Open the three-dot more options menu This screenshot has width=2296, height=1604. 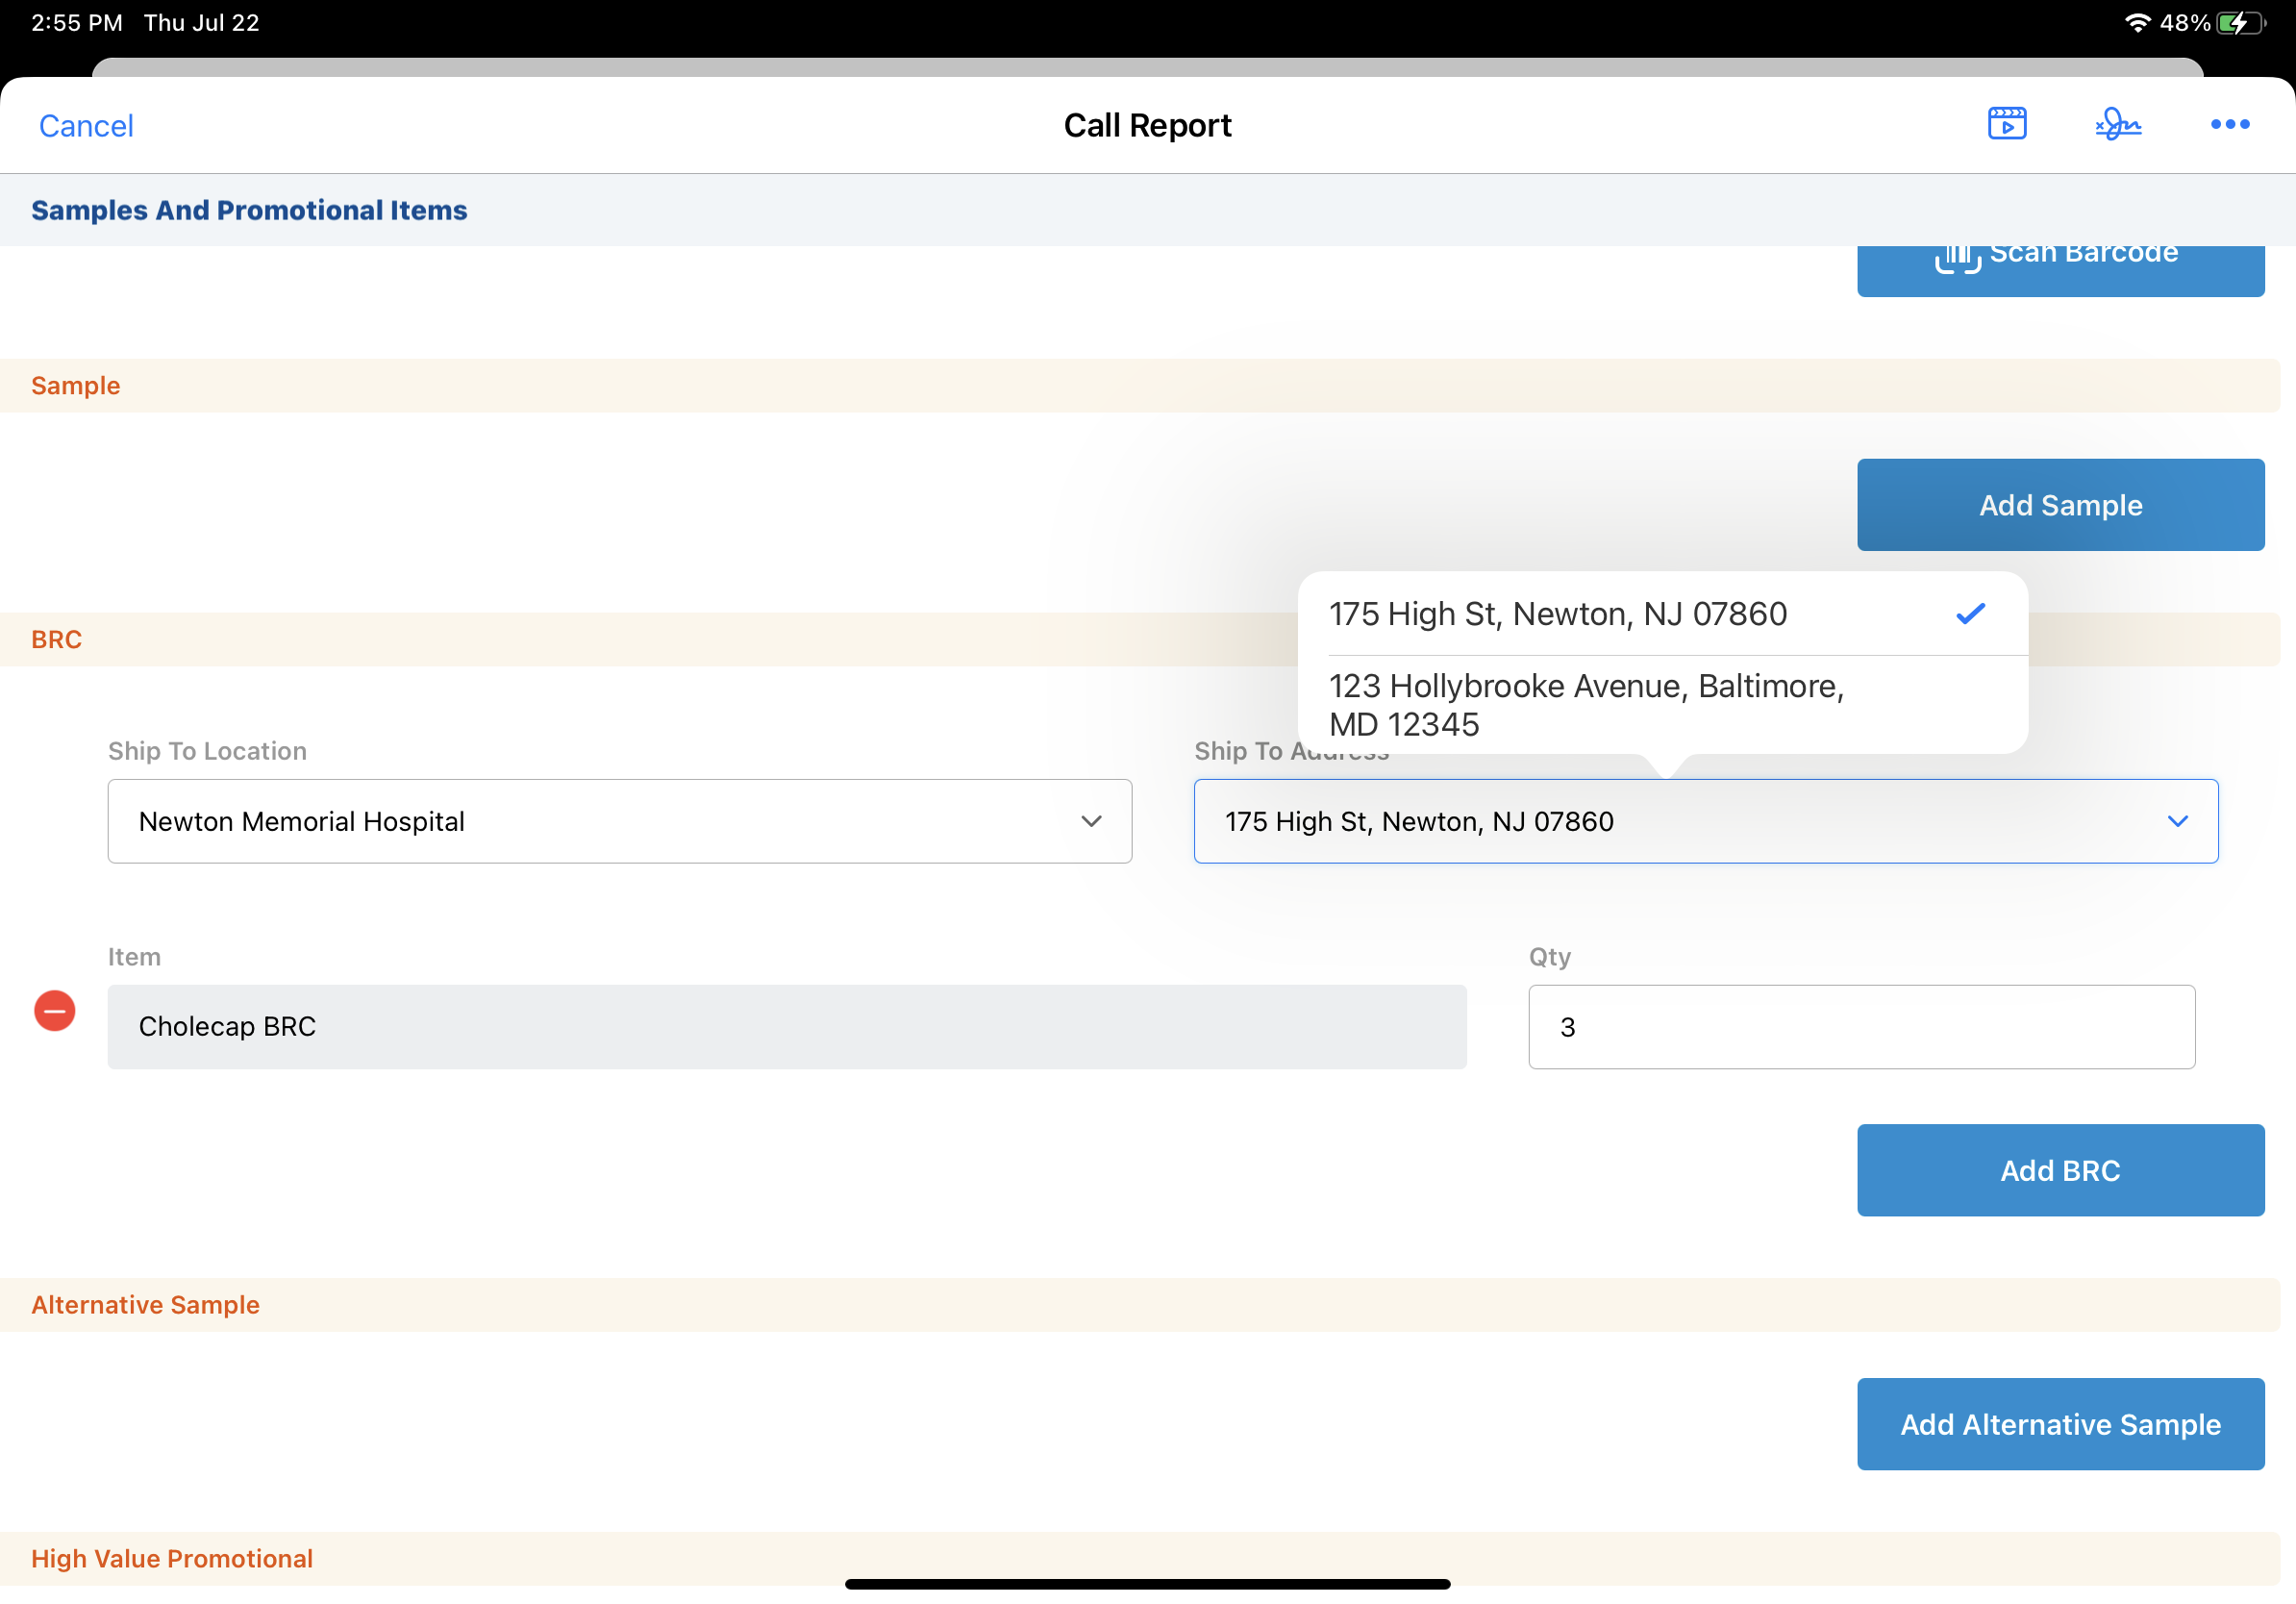tap(2229, 124)
